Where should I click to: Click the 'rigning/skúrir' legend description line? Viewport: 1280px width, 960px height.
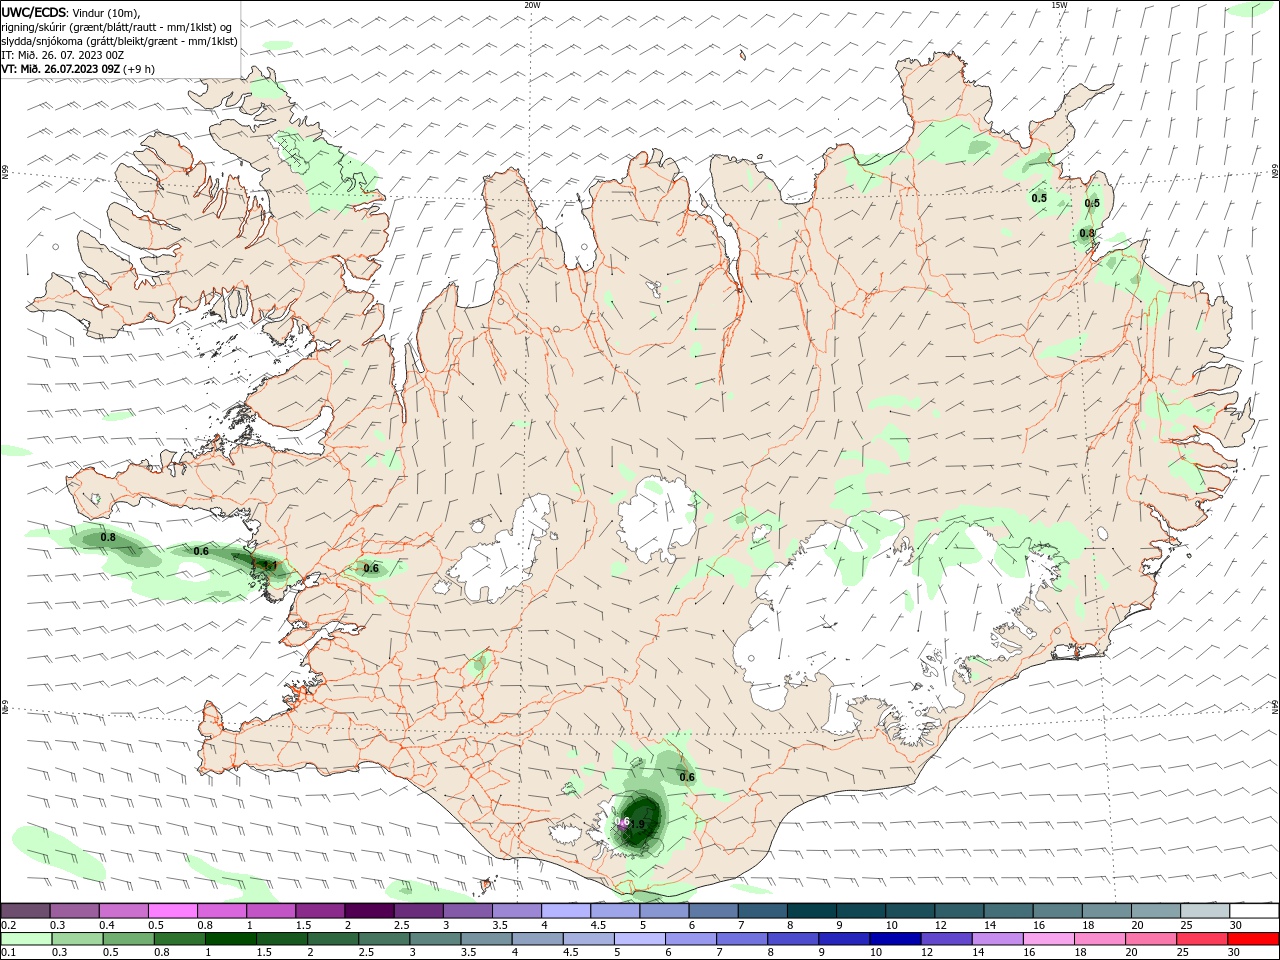[117, 26]
